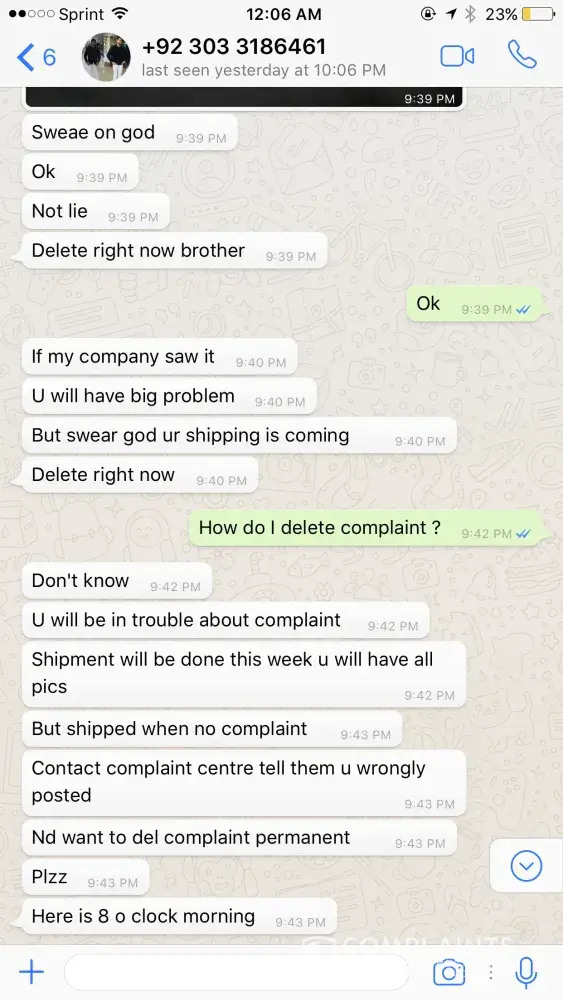Start a voice call via phone icon
The image size is (563, 1000).
[x=522, y=55]
